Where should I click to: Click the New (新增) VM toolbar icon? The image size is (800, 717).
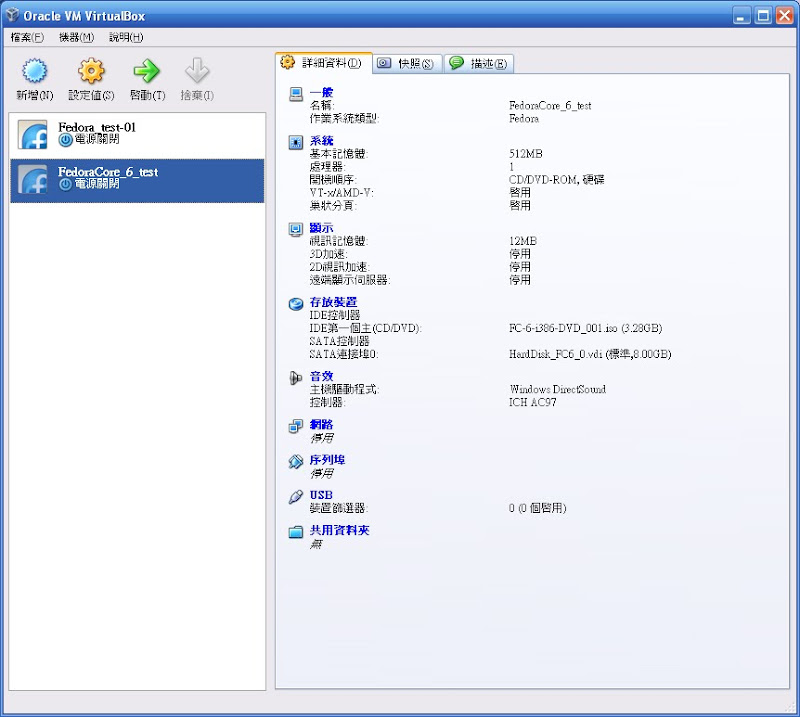[34, 70]
